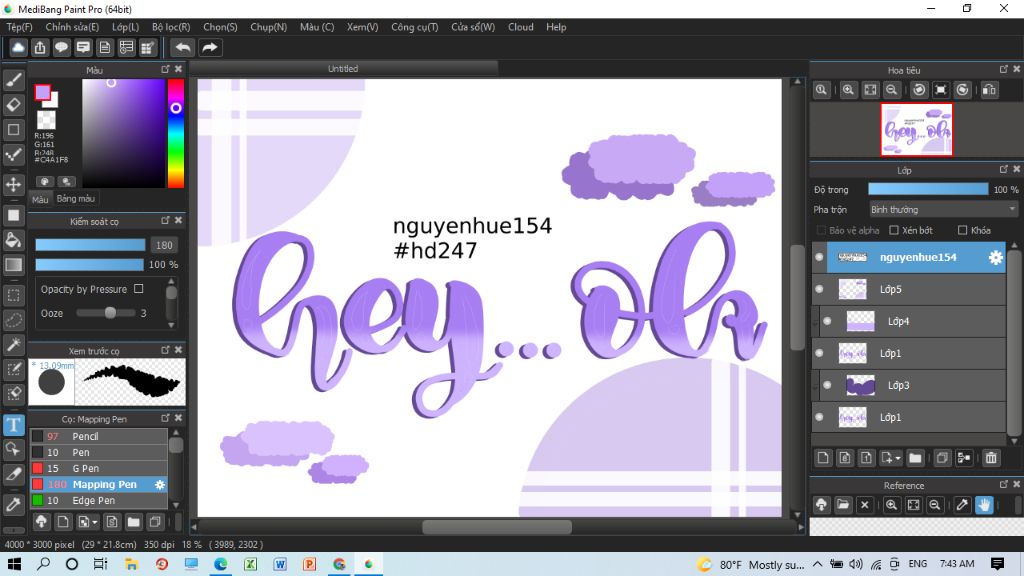Click the foreground purple color swatch
This screenshot has height=576, width=1024.
coord(42,93)
